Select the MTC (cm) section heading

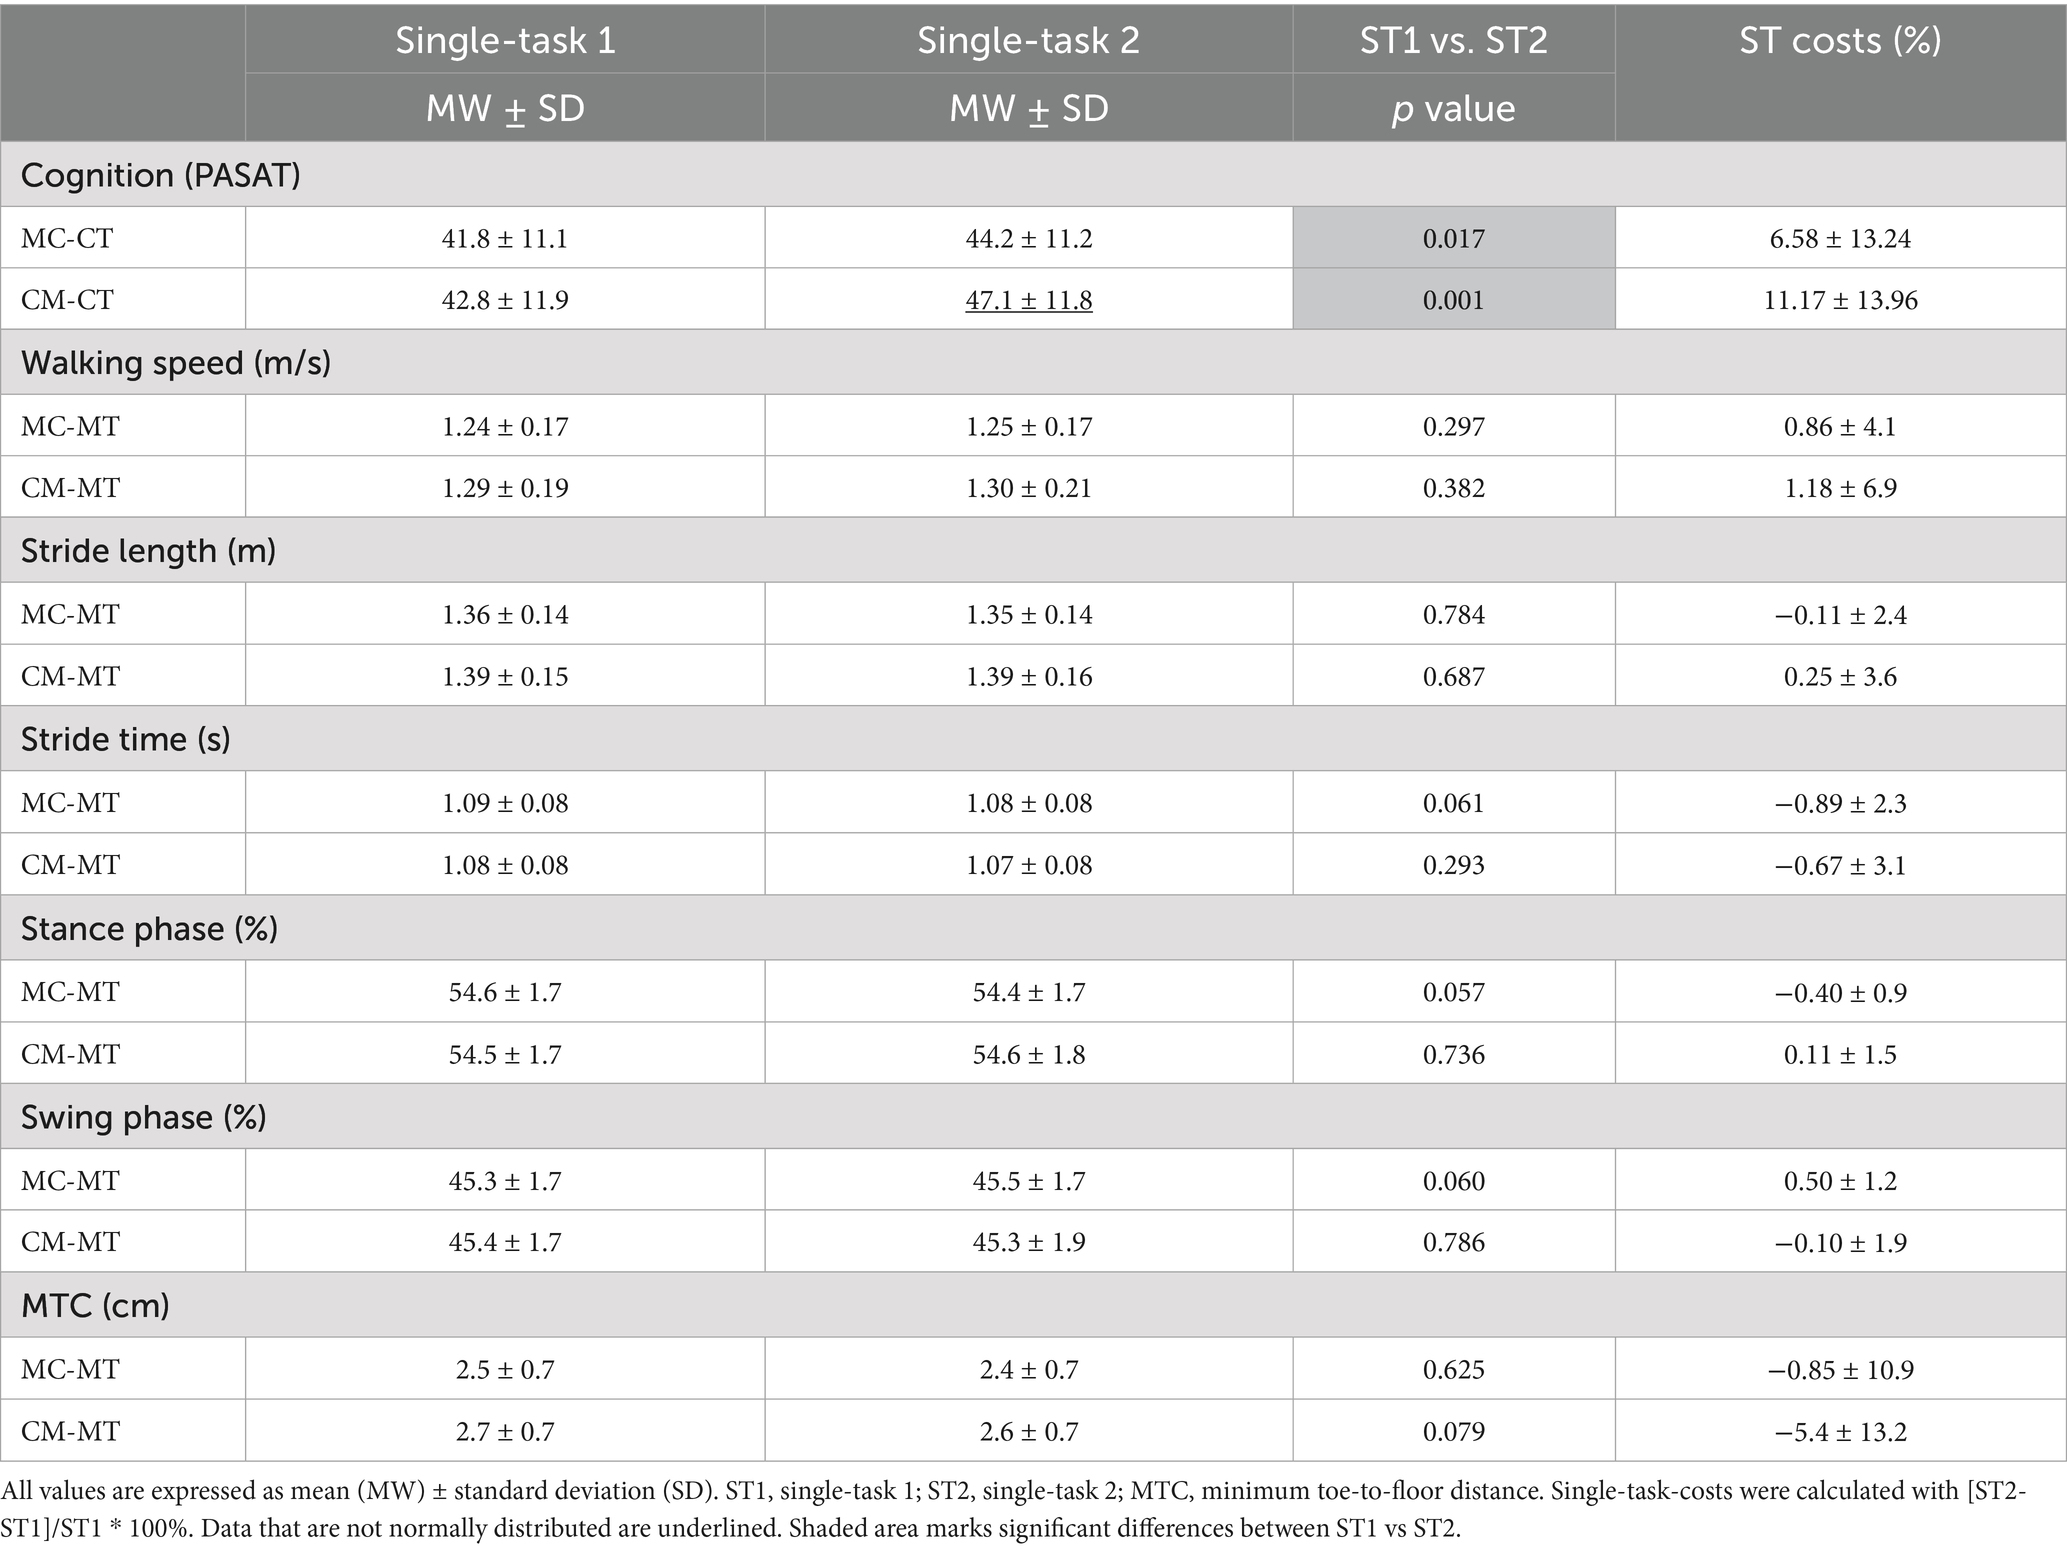coord(95,1305)
